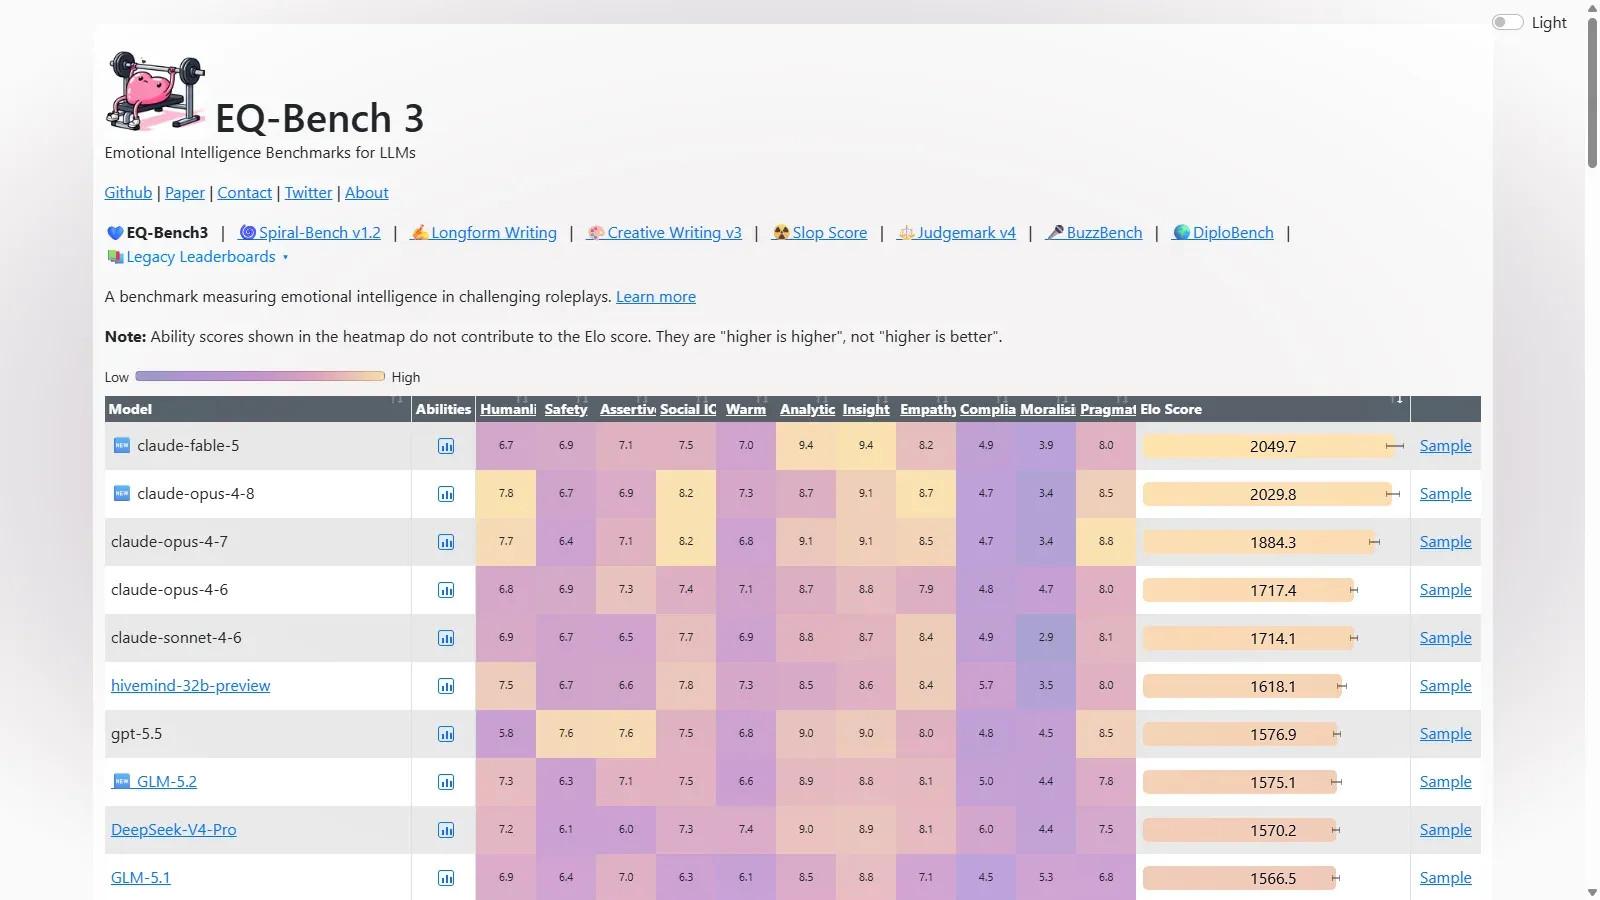1600x900 pixels.
Task: Open the GLM-5.1 model link
Action: pos(141,878)
